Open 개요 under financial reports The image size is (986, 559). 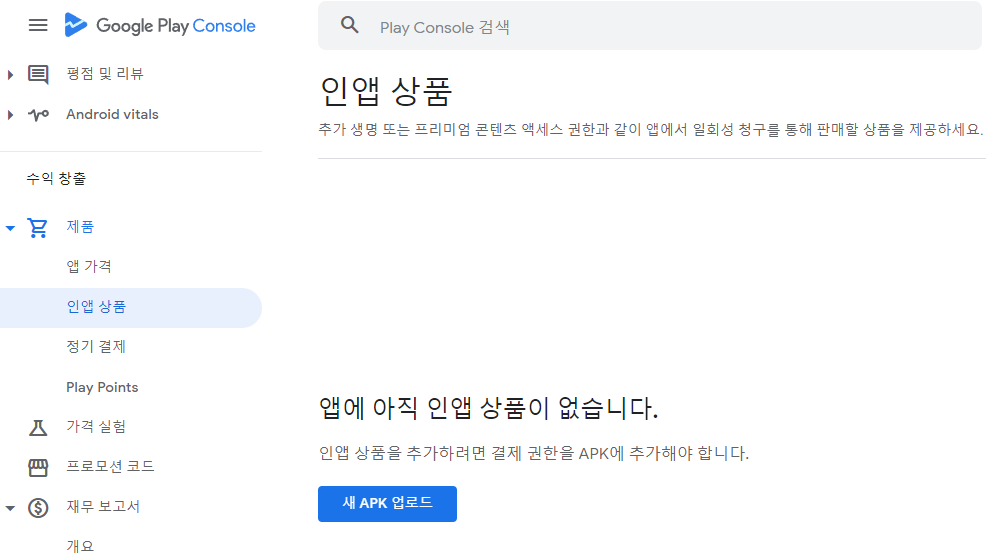pos(80,546)
